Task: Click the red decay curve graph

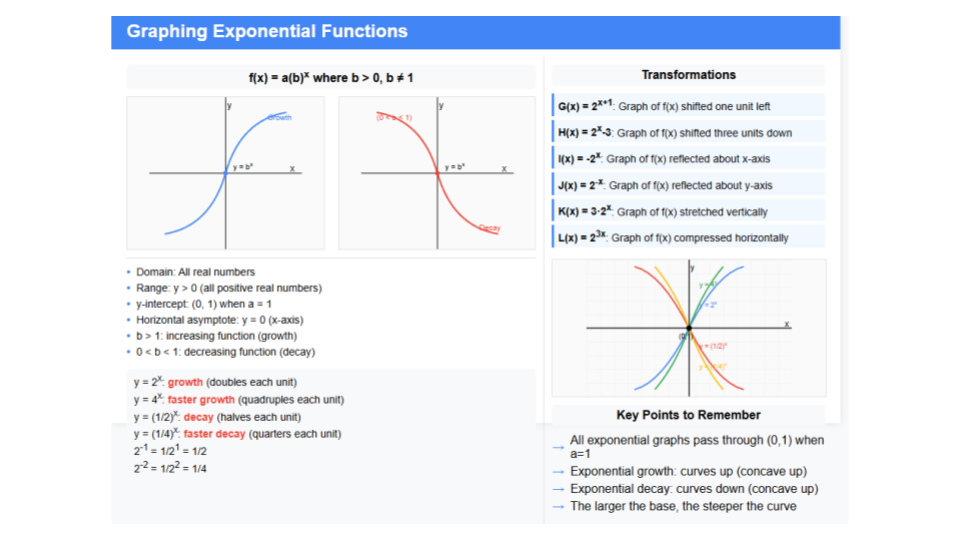Action: pos(437,173)
